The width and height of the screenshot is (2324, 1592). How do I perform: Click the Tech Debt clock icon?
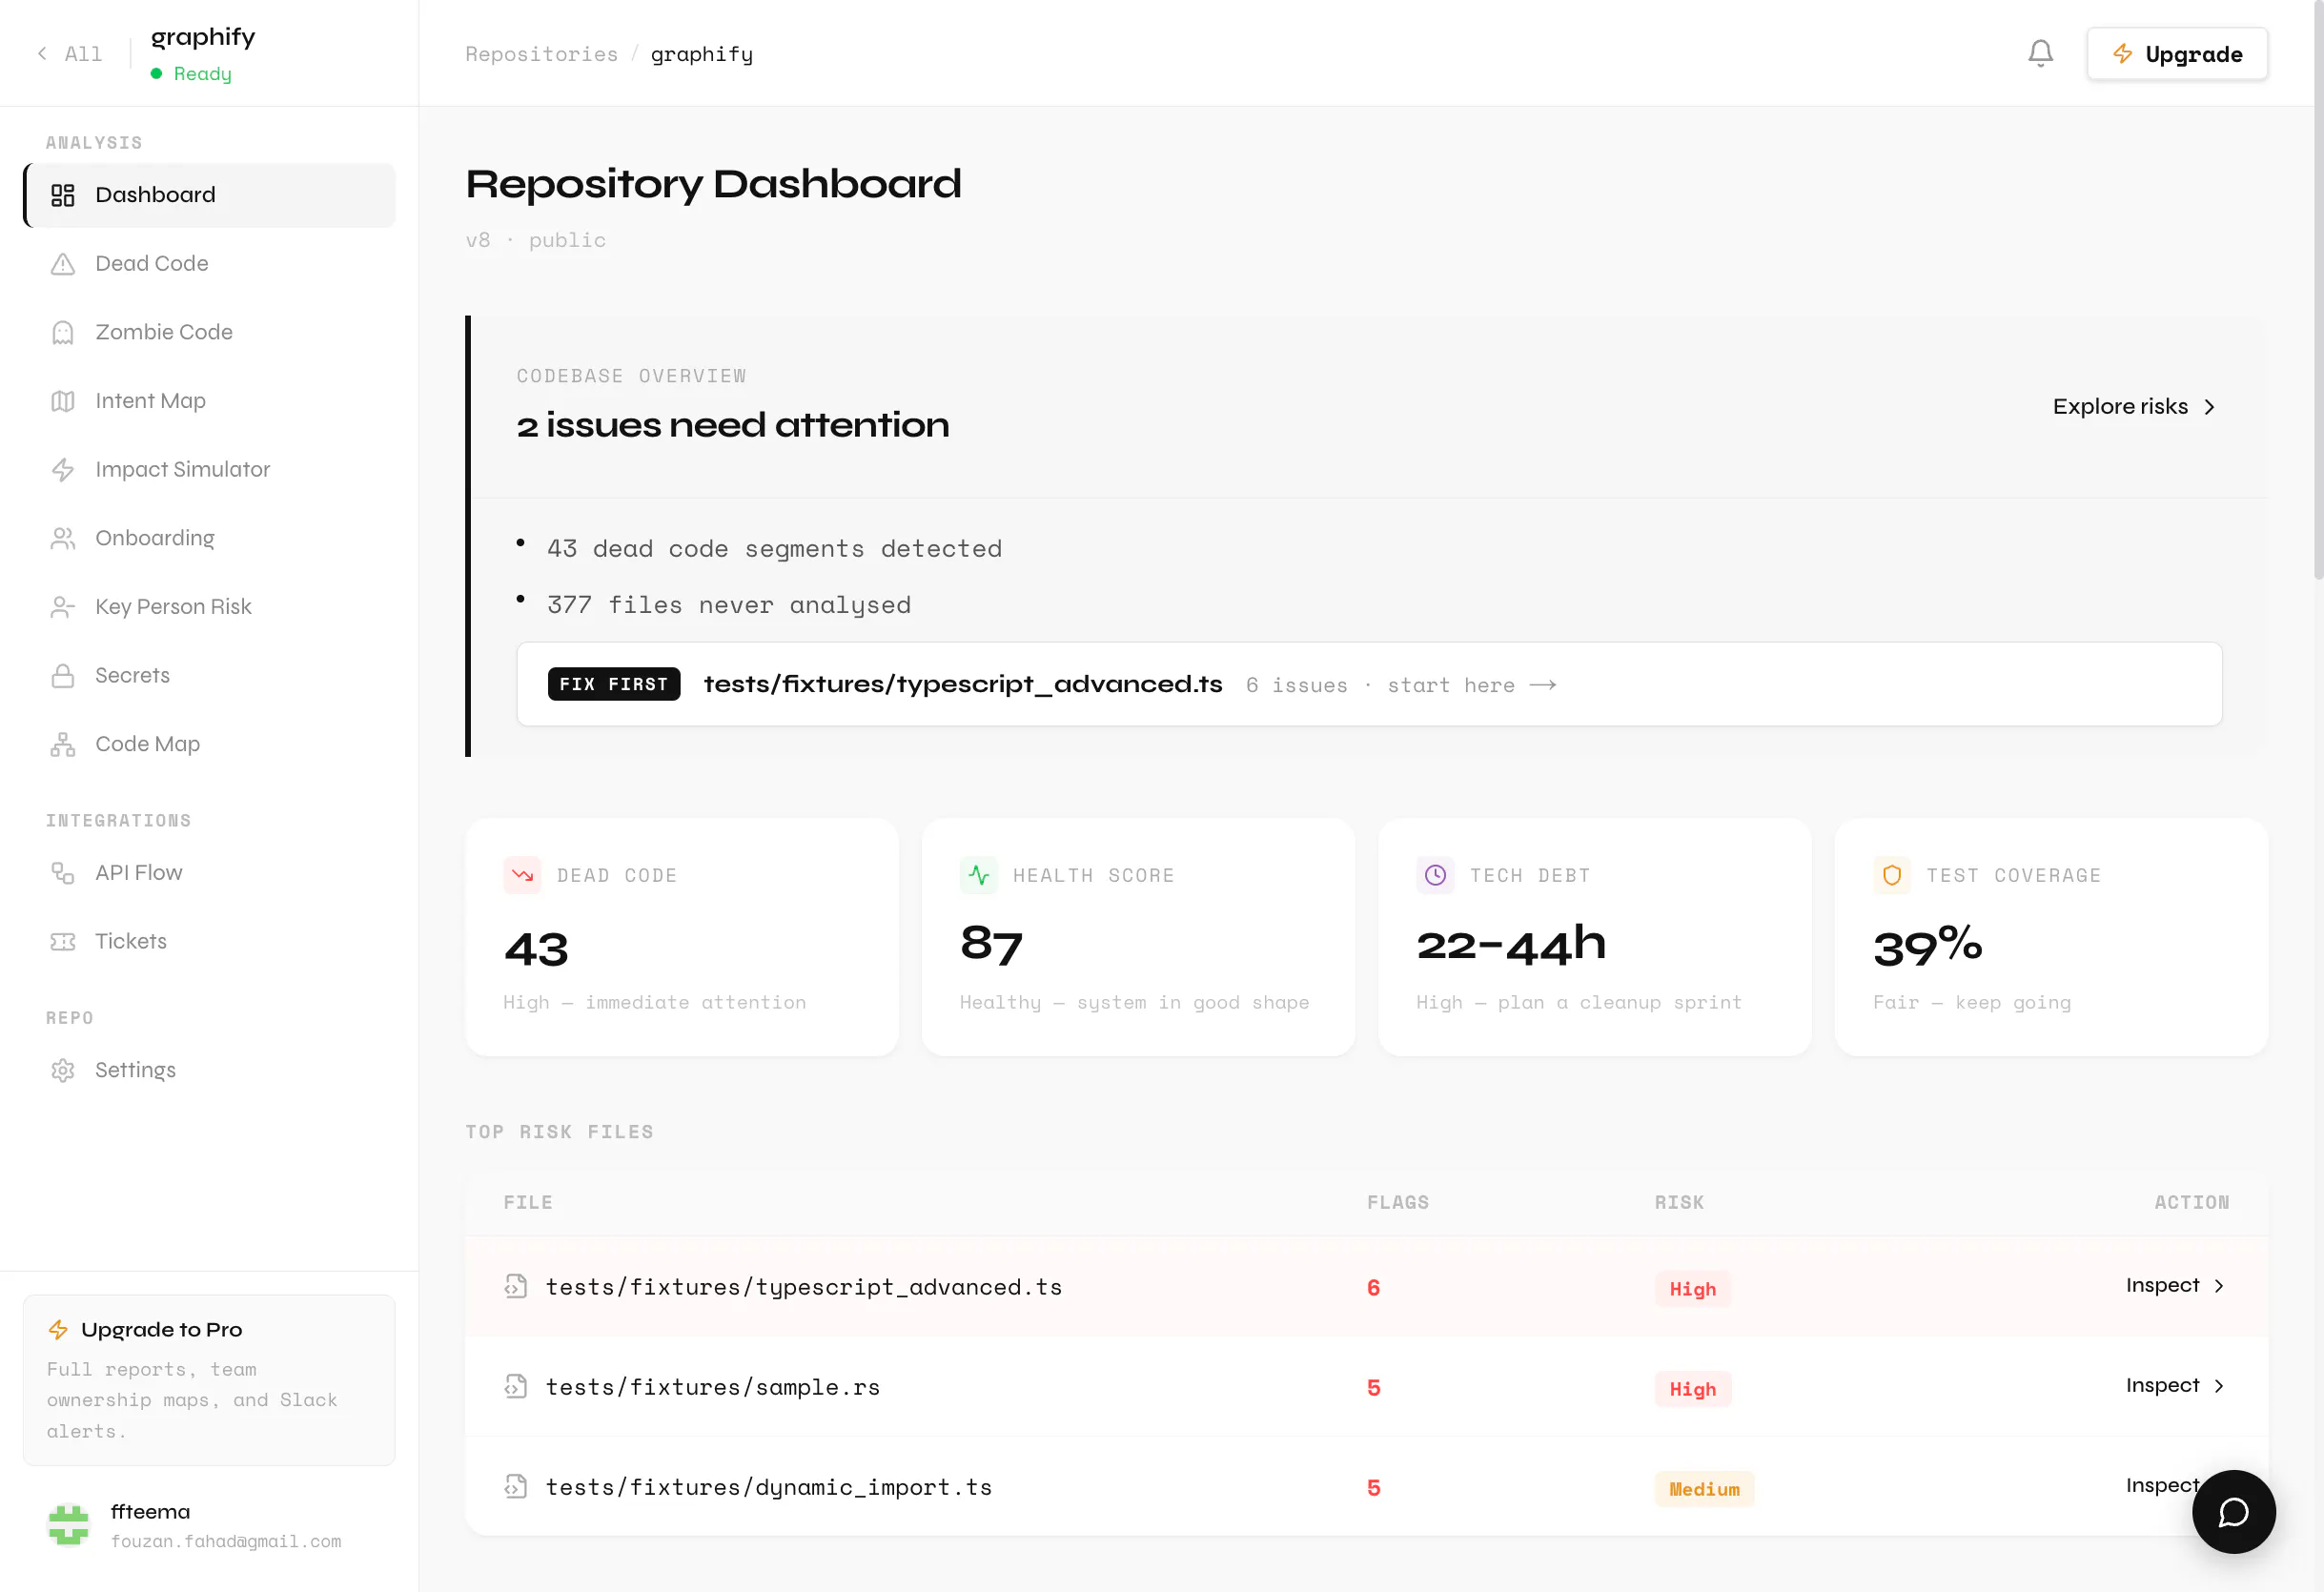pos(1435,875)
